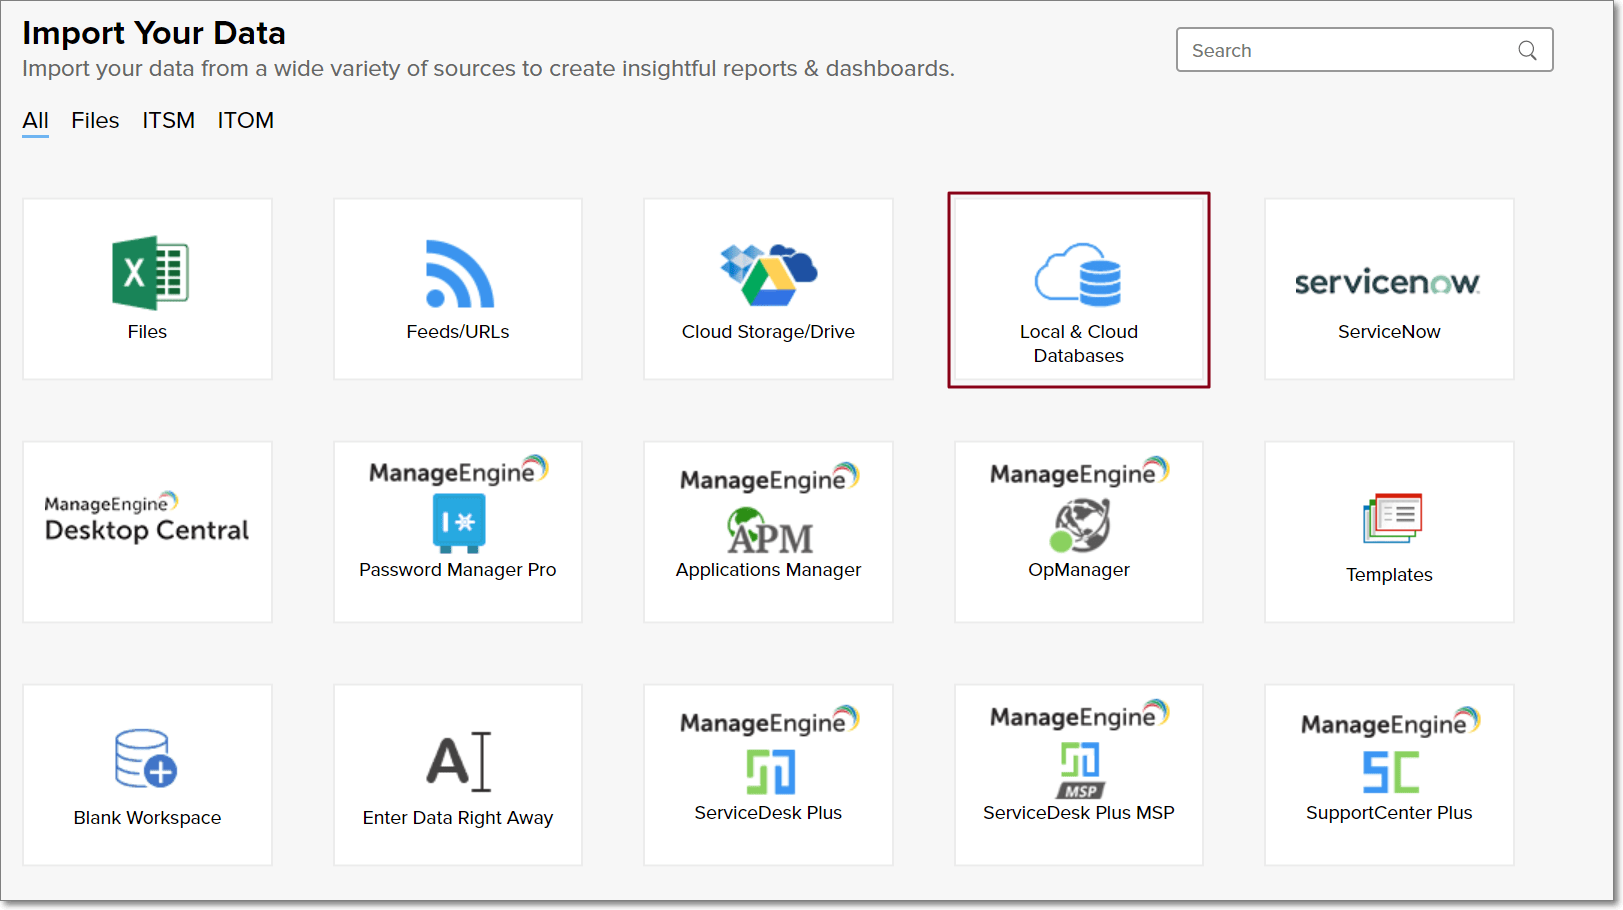Click the SupportCenter Plus SC icon

[1390, 772]
